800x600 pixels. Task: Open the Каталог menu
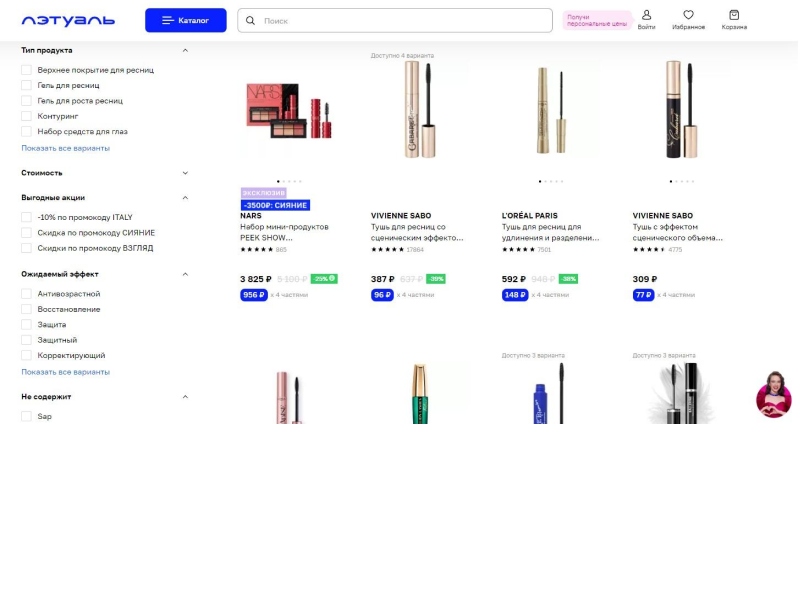(186, 20)
